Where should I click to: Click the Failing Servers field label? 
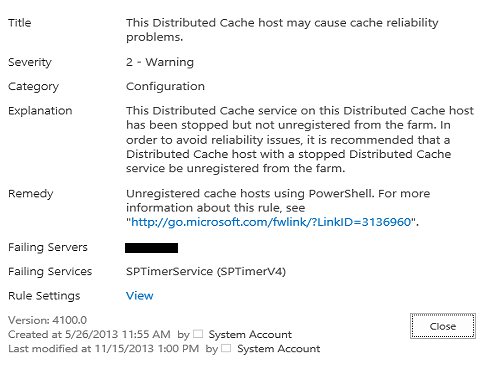tap(48, 247)
